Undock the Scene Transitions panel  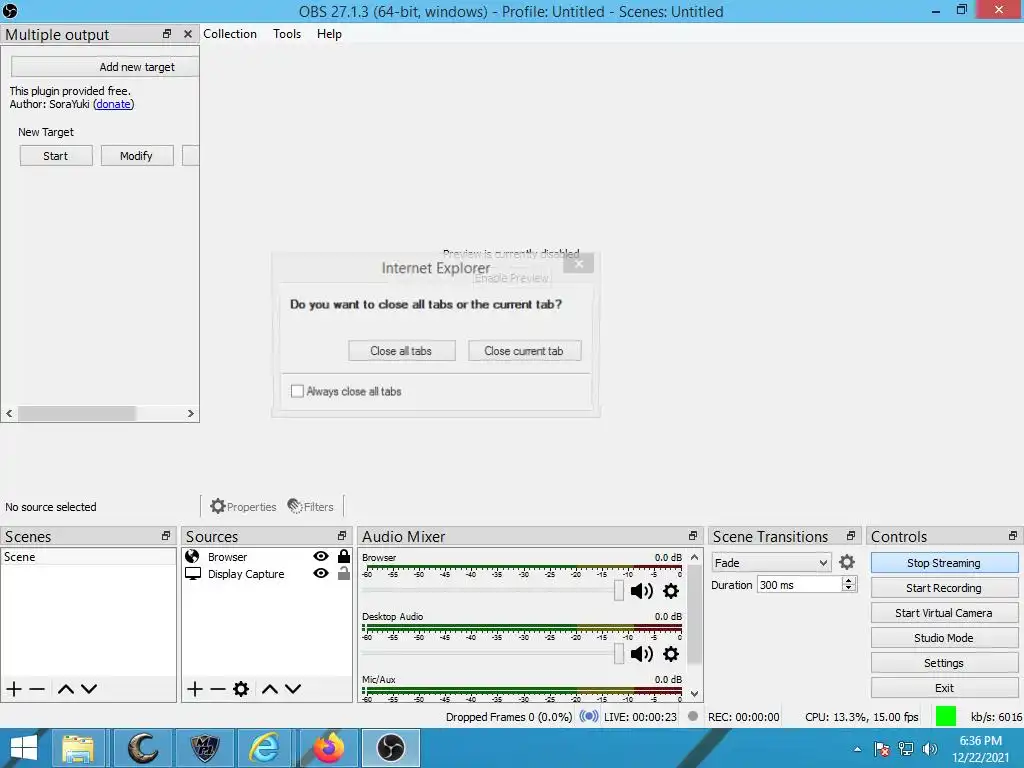pos(851,536)
